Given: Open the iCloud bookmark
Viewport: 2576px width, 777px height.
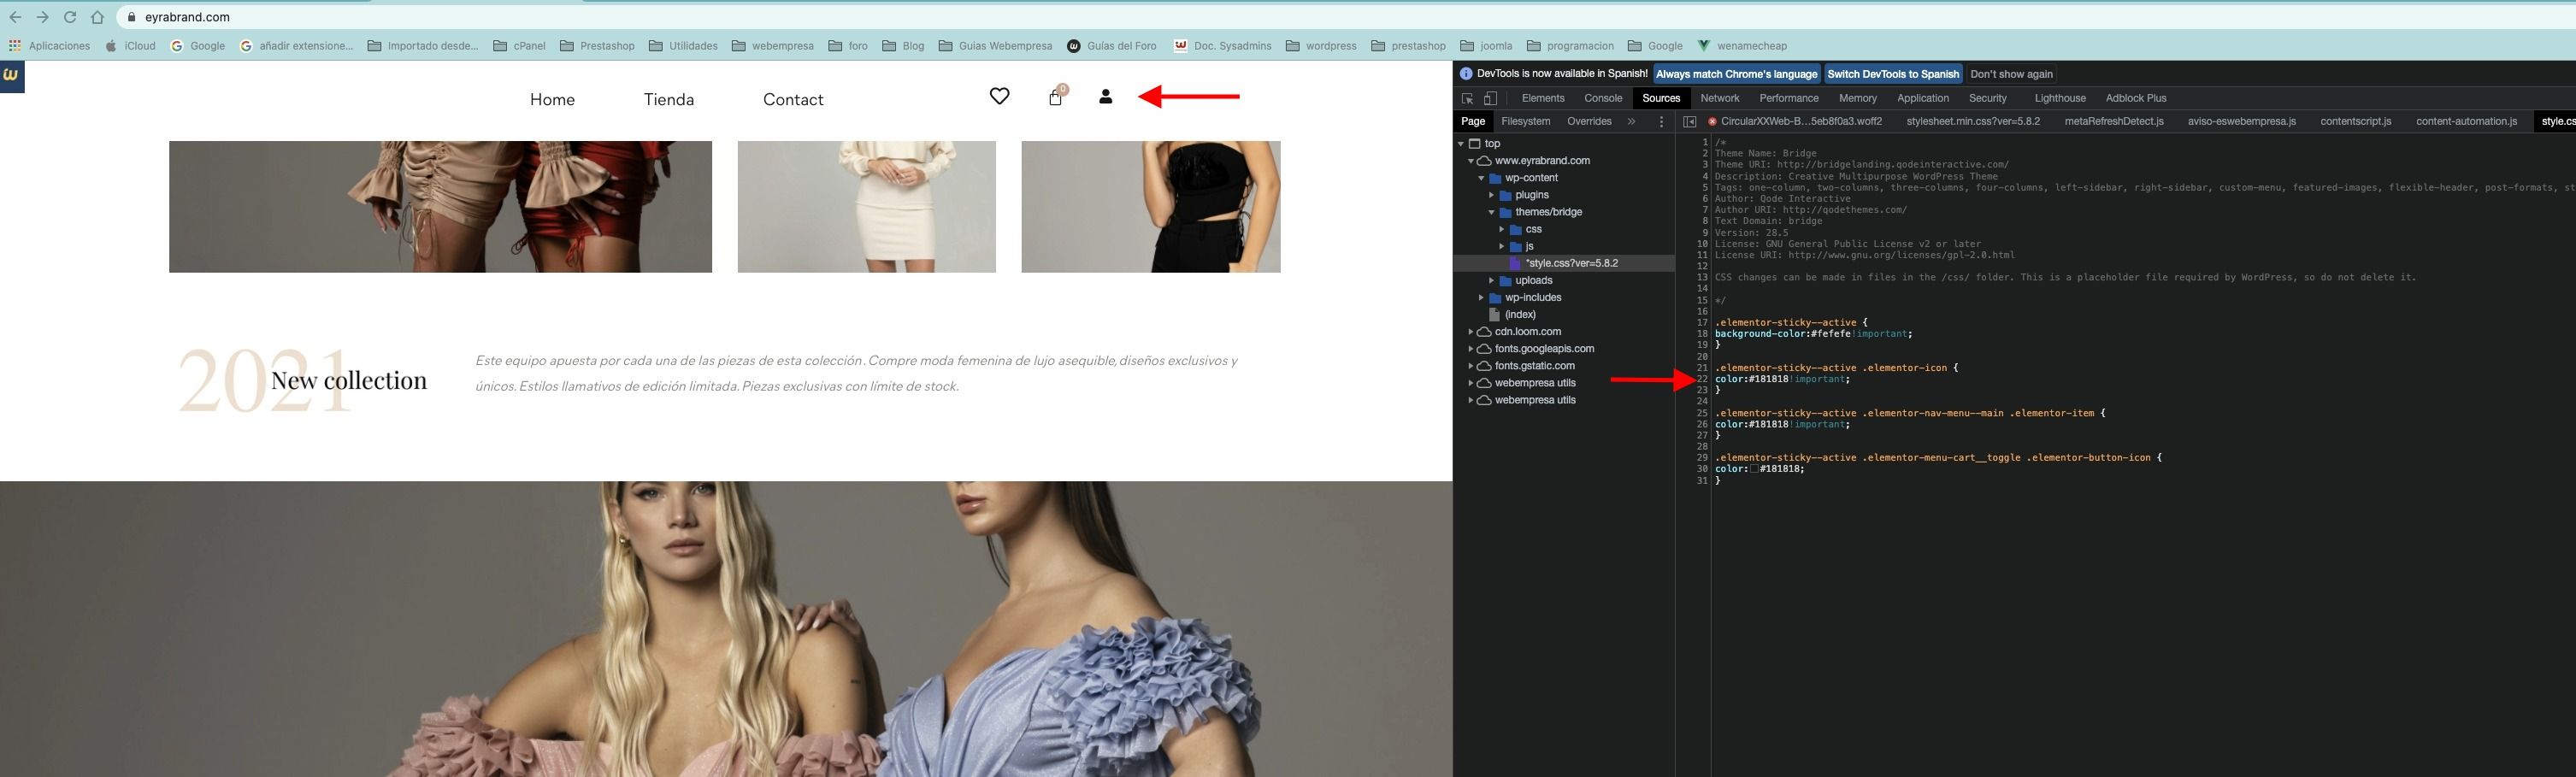Looking at the screenshot, I should click(x=131, y=46).
